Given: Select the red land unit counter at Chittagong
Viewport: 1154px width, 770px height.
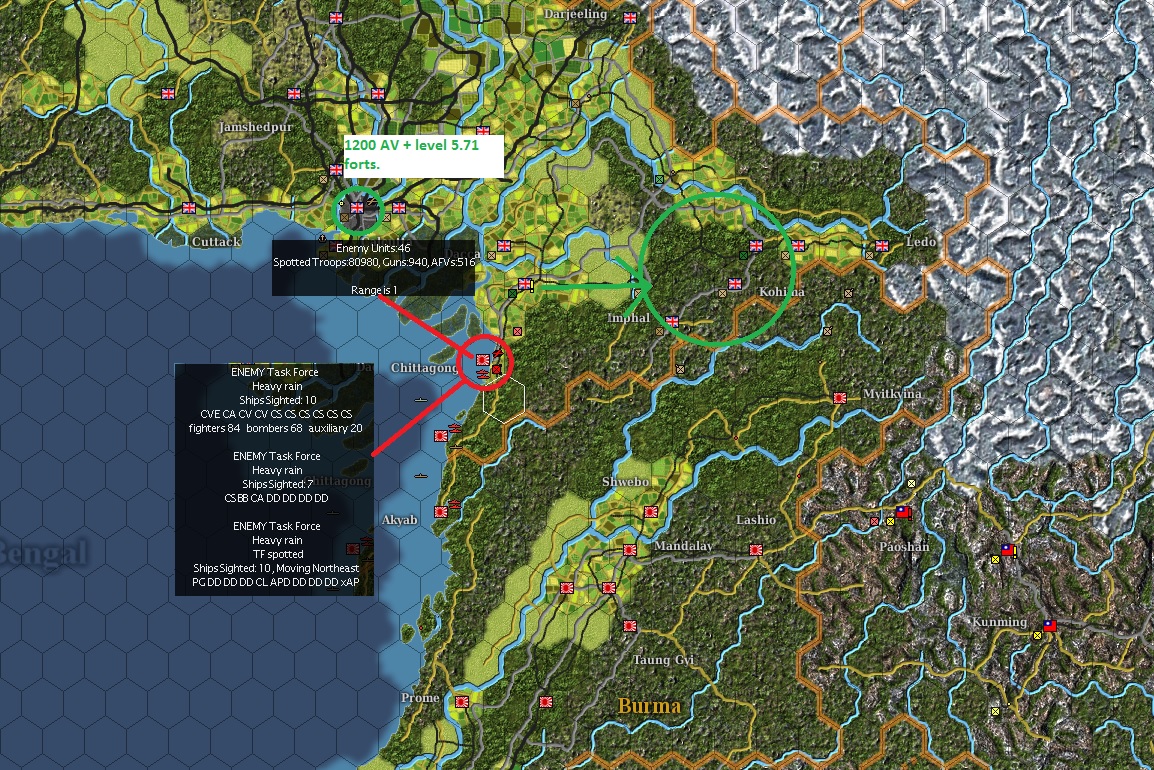Looking at the screenshot, I should [498, 369].
